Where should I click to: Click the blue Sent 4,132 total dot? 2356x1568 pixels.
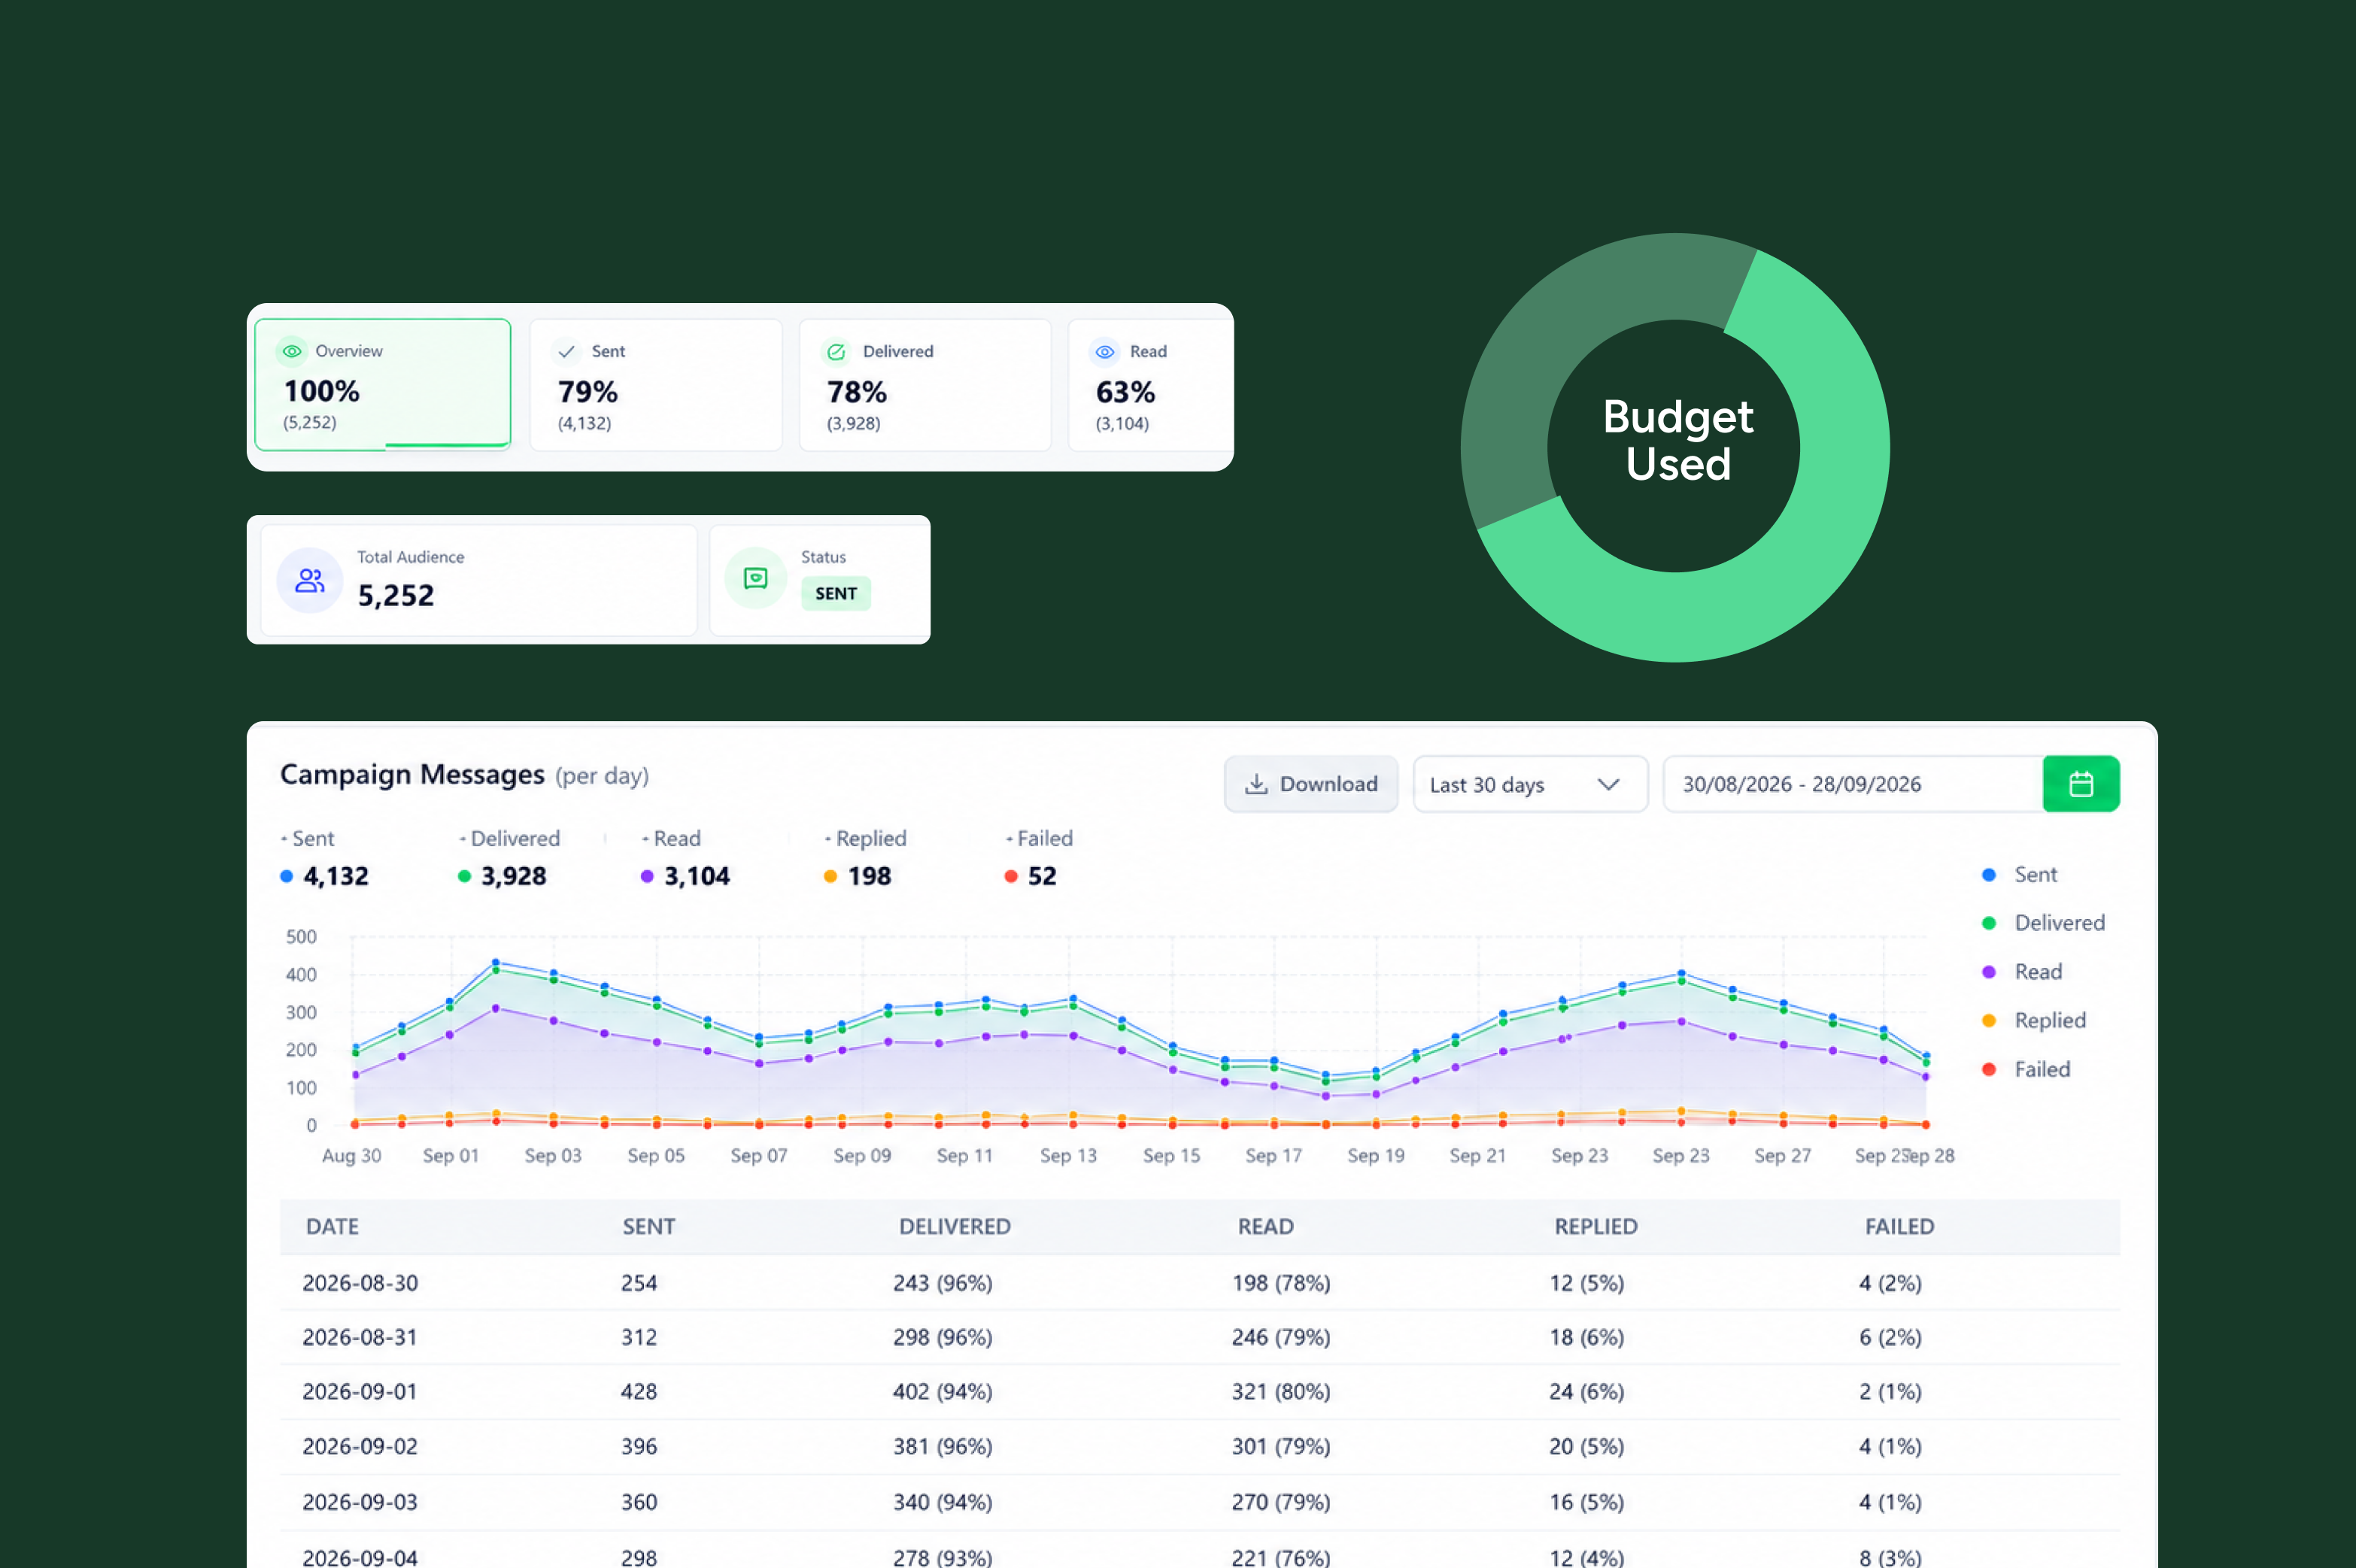click(287, 877)
